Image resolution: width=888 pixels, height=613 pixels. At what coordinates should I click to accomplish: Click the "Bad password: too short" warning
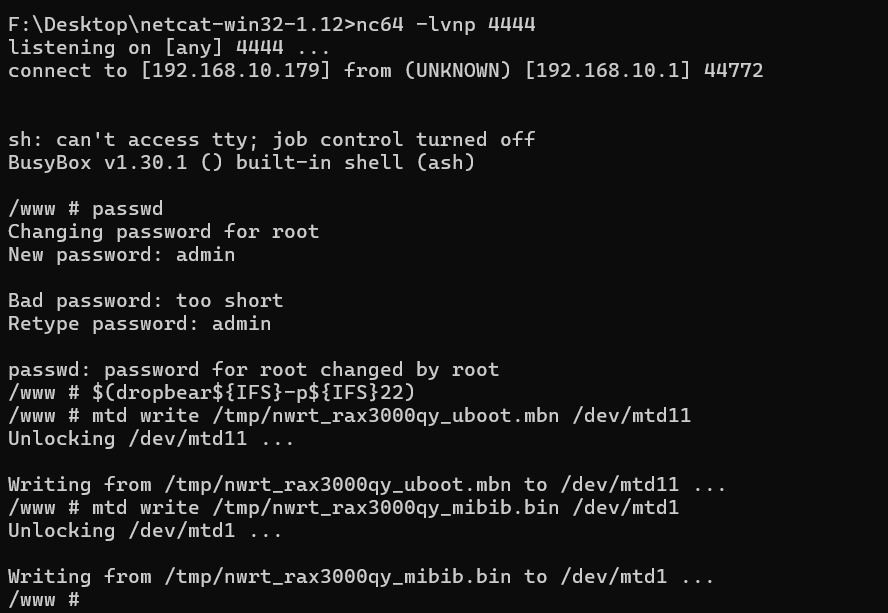[x=145, y=300]
